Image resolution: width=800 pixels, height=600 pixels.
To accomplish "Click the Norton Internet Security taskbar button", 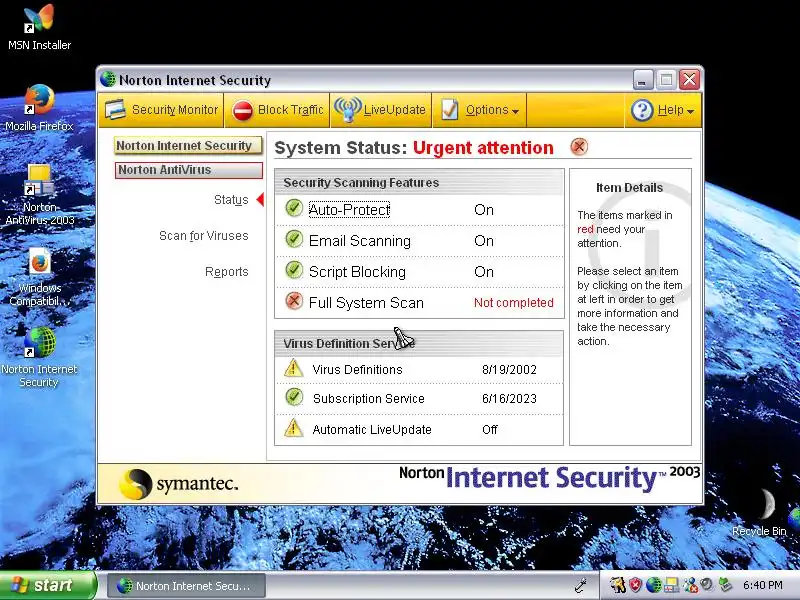I will (x=187, y=586).
